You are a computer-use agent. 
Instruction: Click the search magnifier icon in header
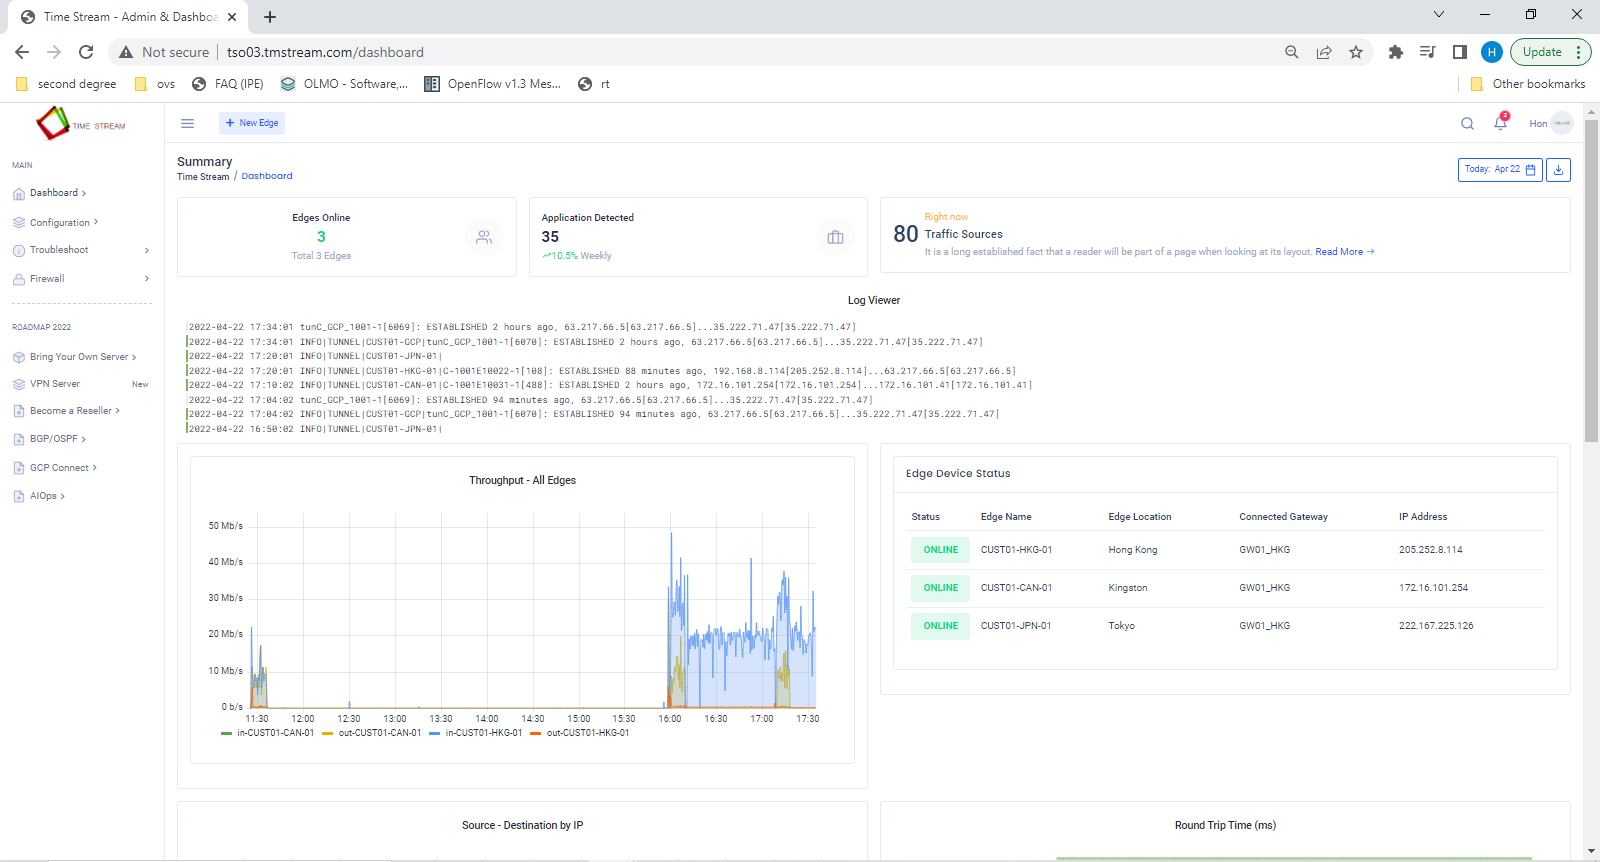coord(1467,123)
